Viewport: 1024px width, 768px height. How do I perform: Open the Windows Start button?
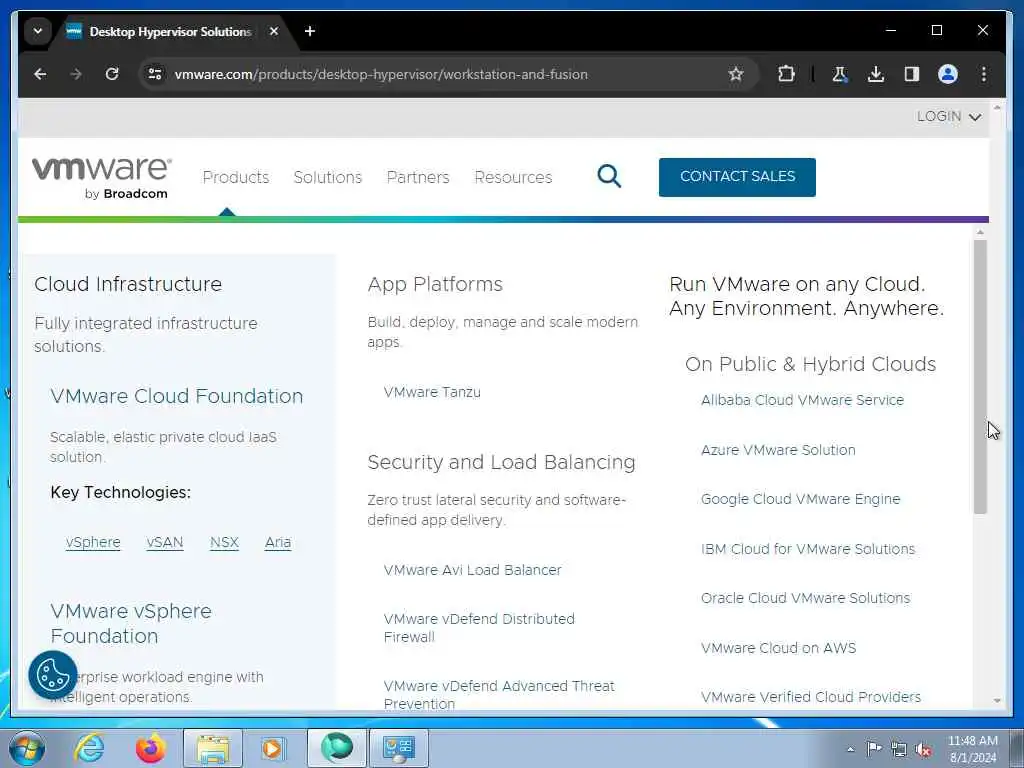point(27,748)
